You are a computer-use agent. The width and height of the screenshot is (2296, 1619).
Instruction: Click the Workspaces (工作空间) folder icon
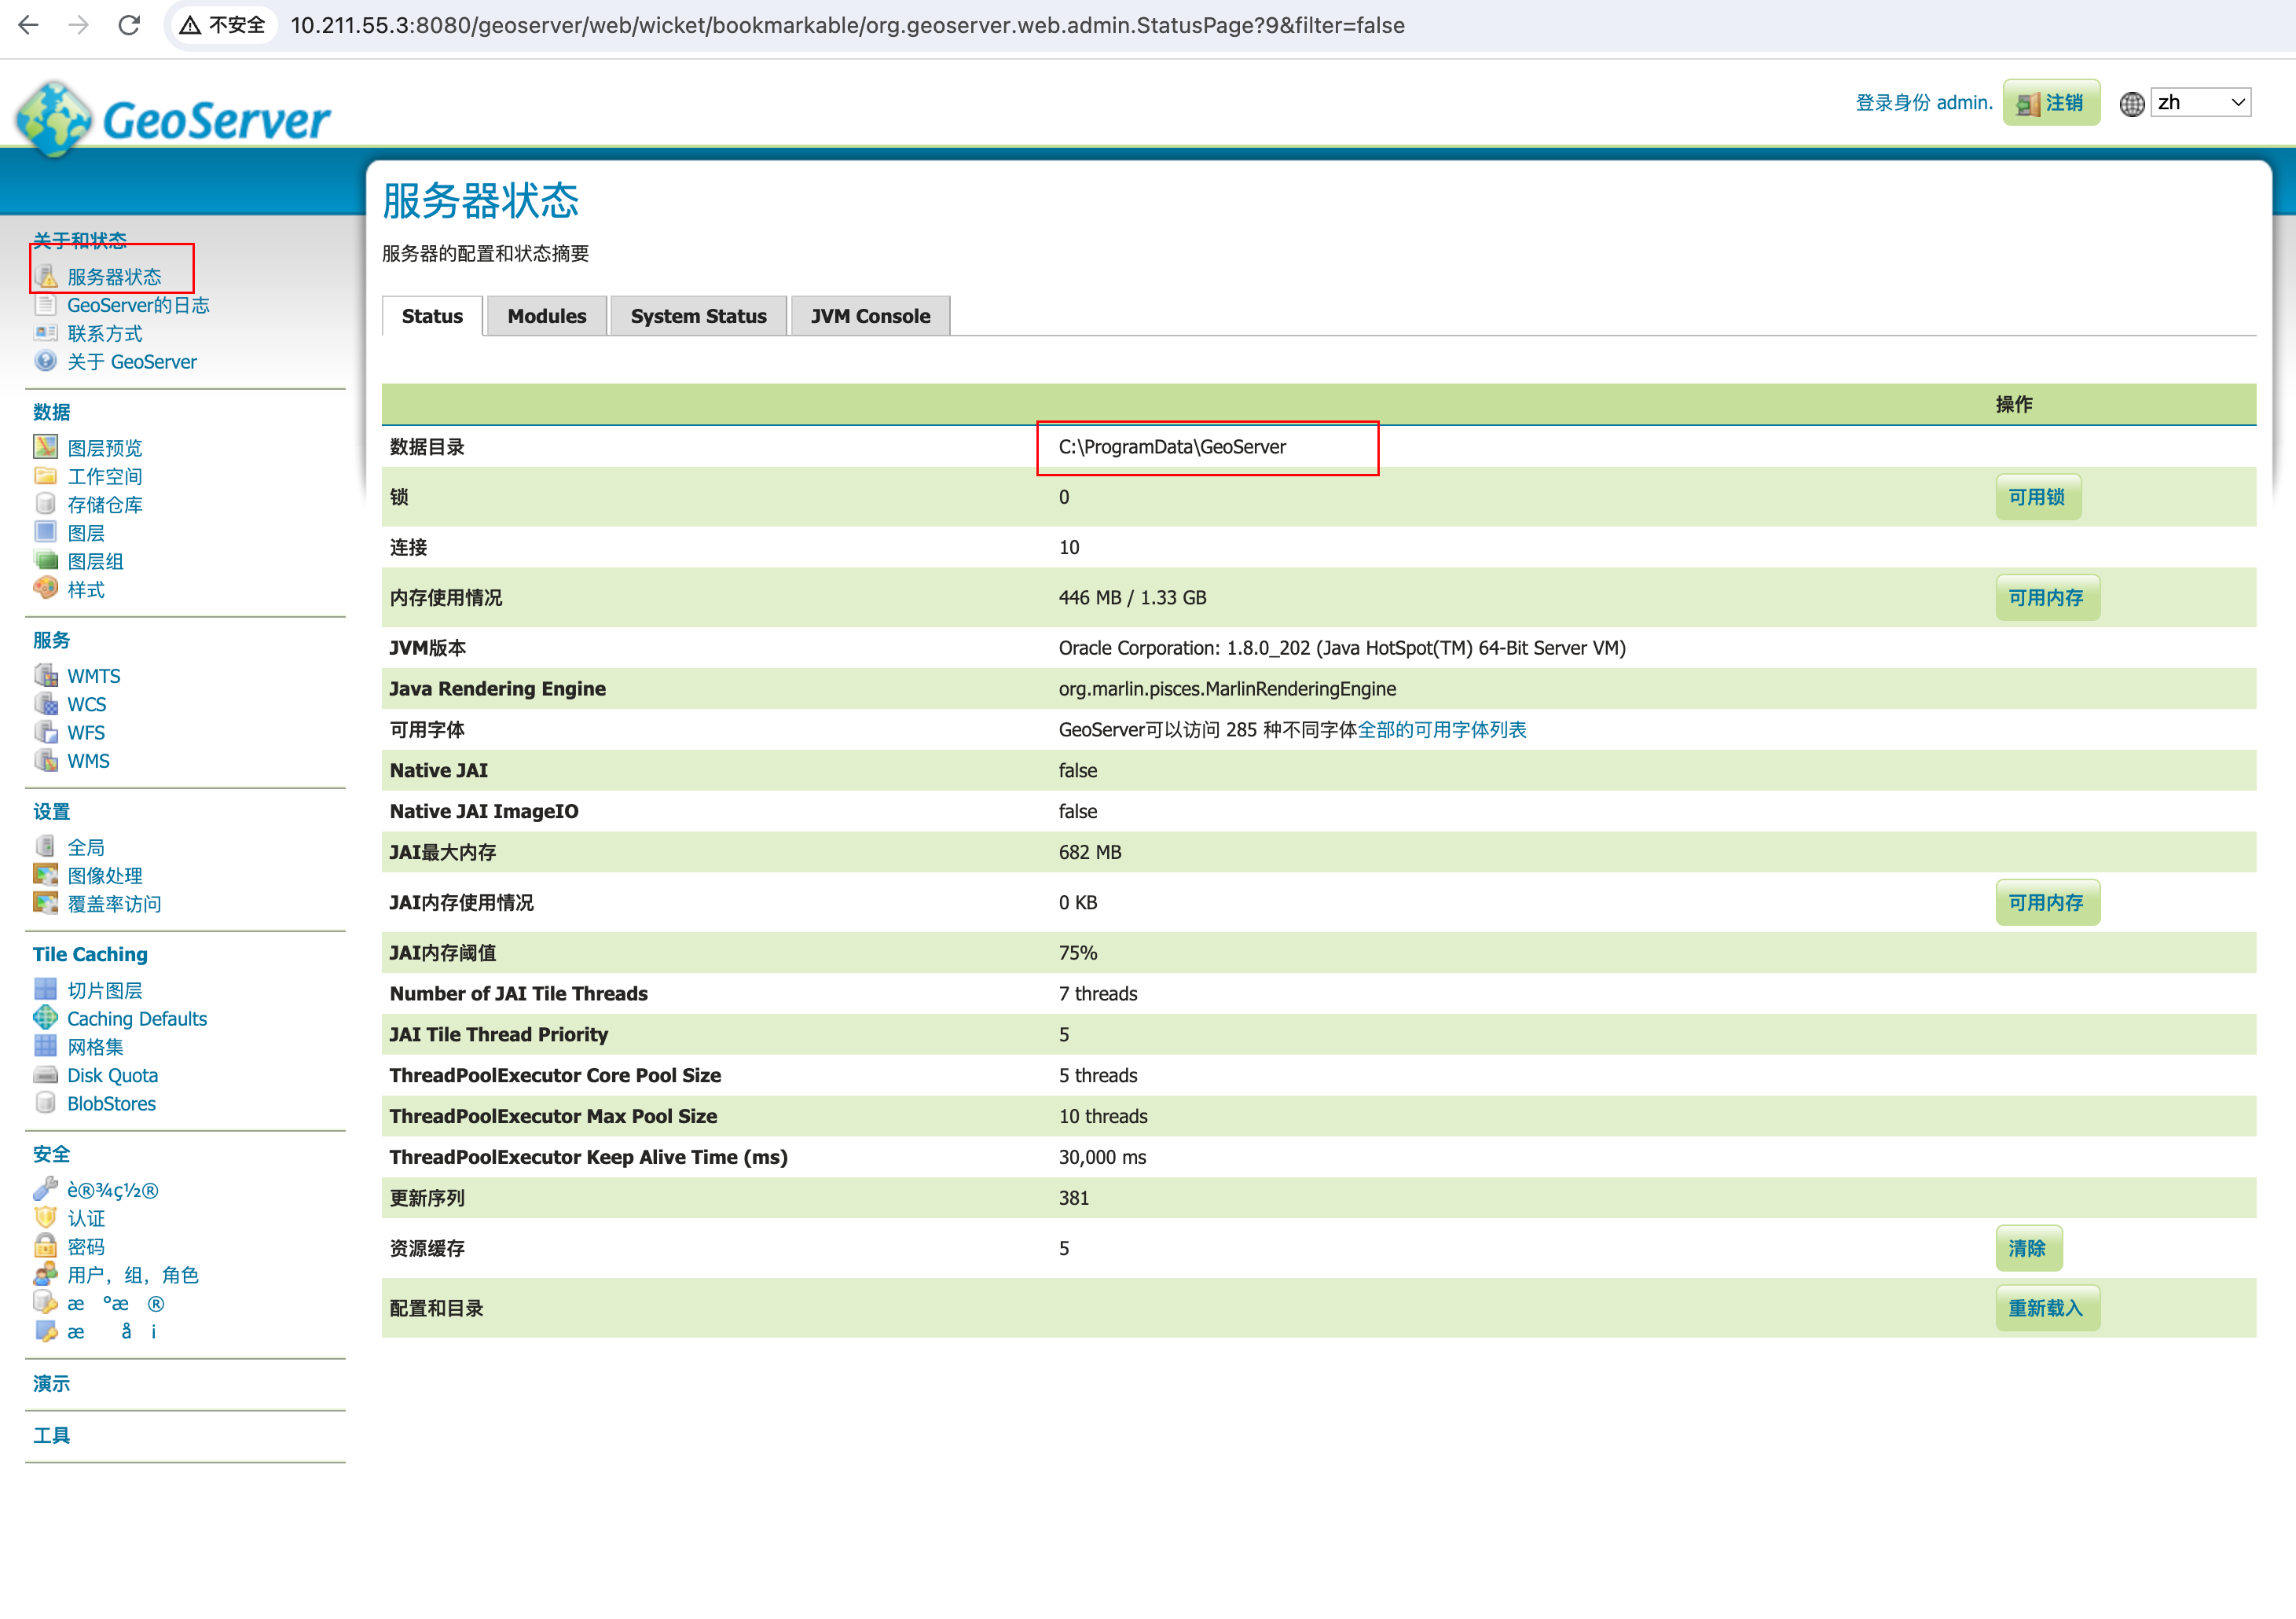click(x=46, y=476)
